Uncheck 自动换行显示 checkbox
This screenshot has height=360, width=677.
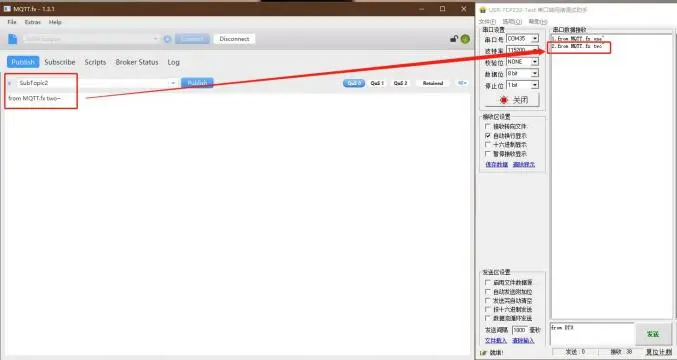488,136
